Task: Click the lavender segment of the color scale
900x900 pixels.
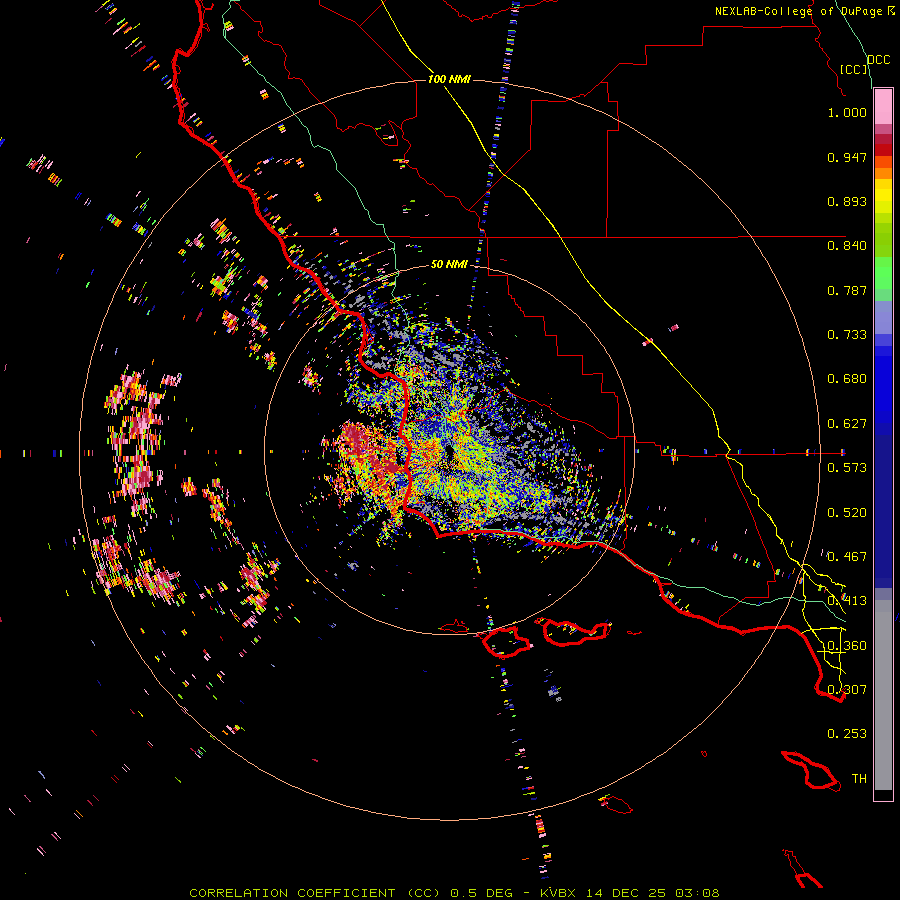Action: click(x=883, y=317)
